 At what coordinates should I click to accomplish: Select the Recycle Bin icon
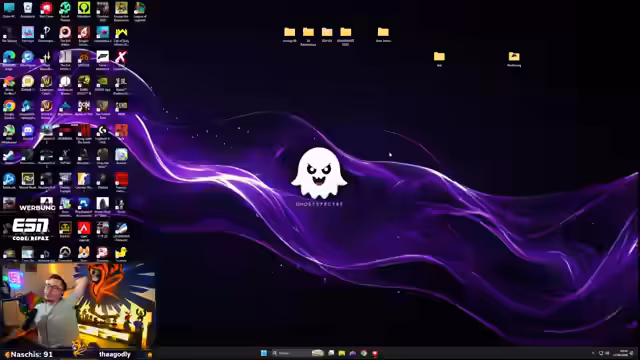(x=28, y=10)
